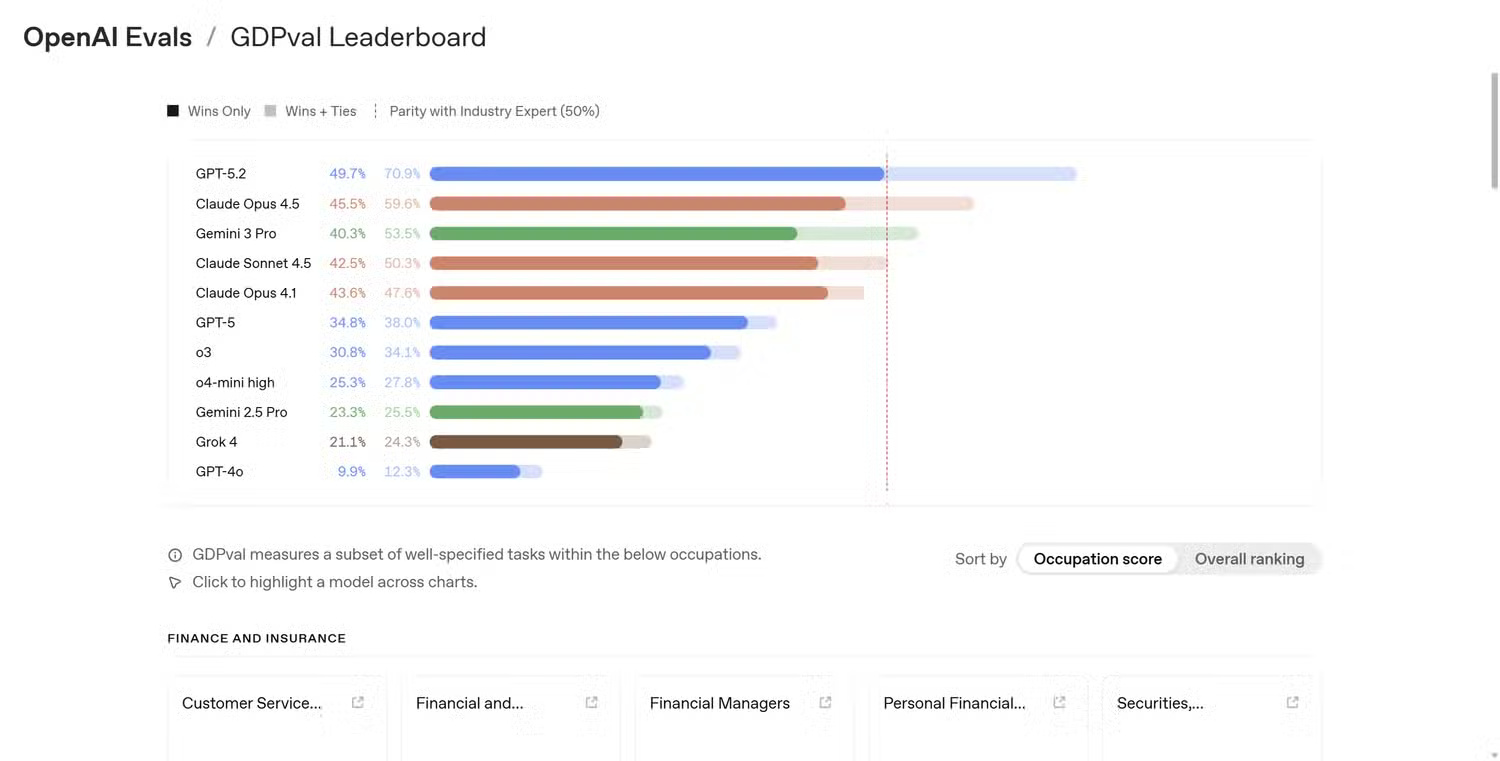Click the OpenAI Evals breadcrumb

pos(107,36)
